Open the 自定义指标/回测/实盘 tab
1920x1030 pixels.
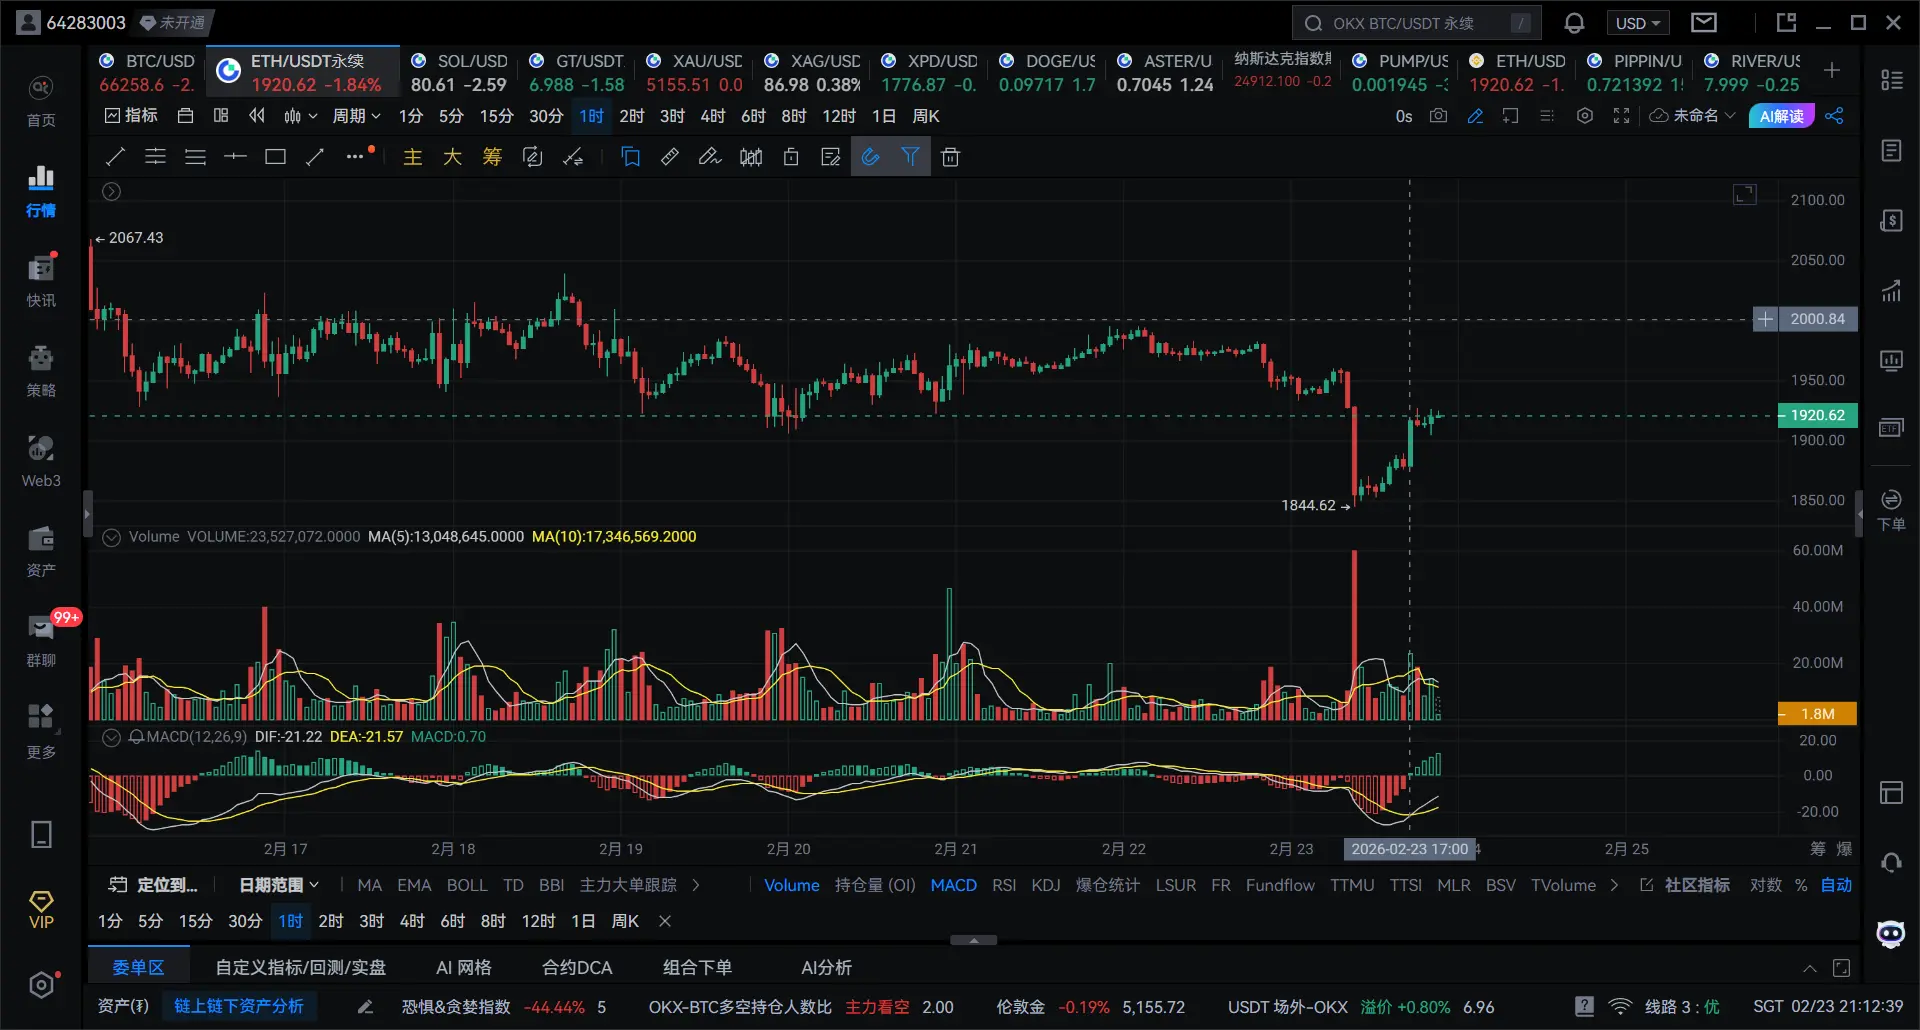(x=301, y=968)
